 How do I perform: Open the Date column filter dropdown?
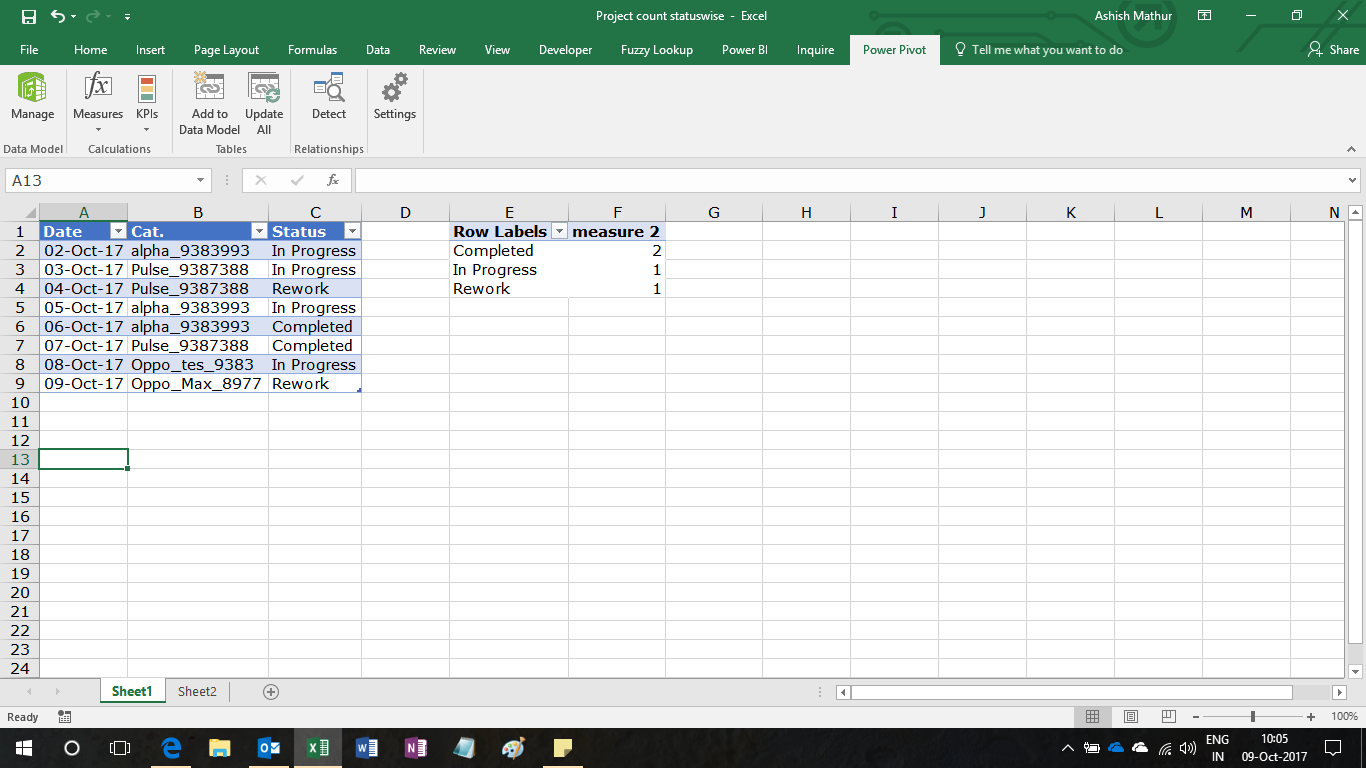[118, 232]
